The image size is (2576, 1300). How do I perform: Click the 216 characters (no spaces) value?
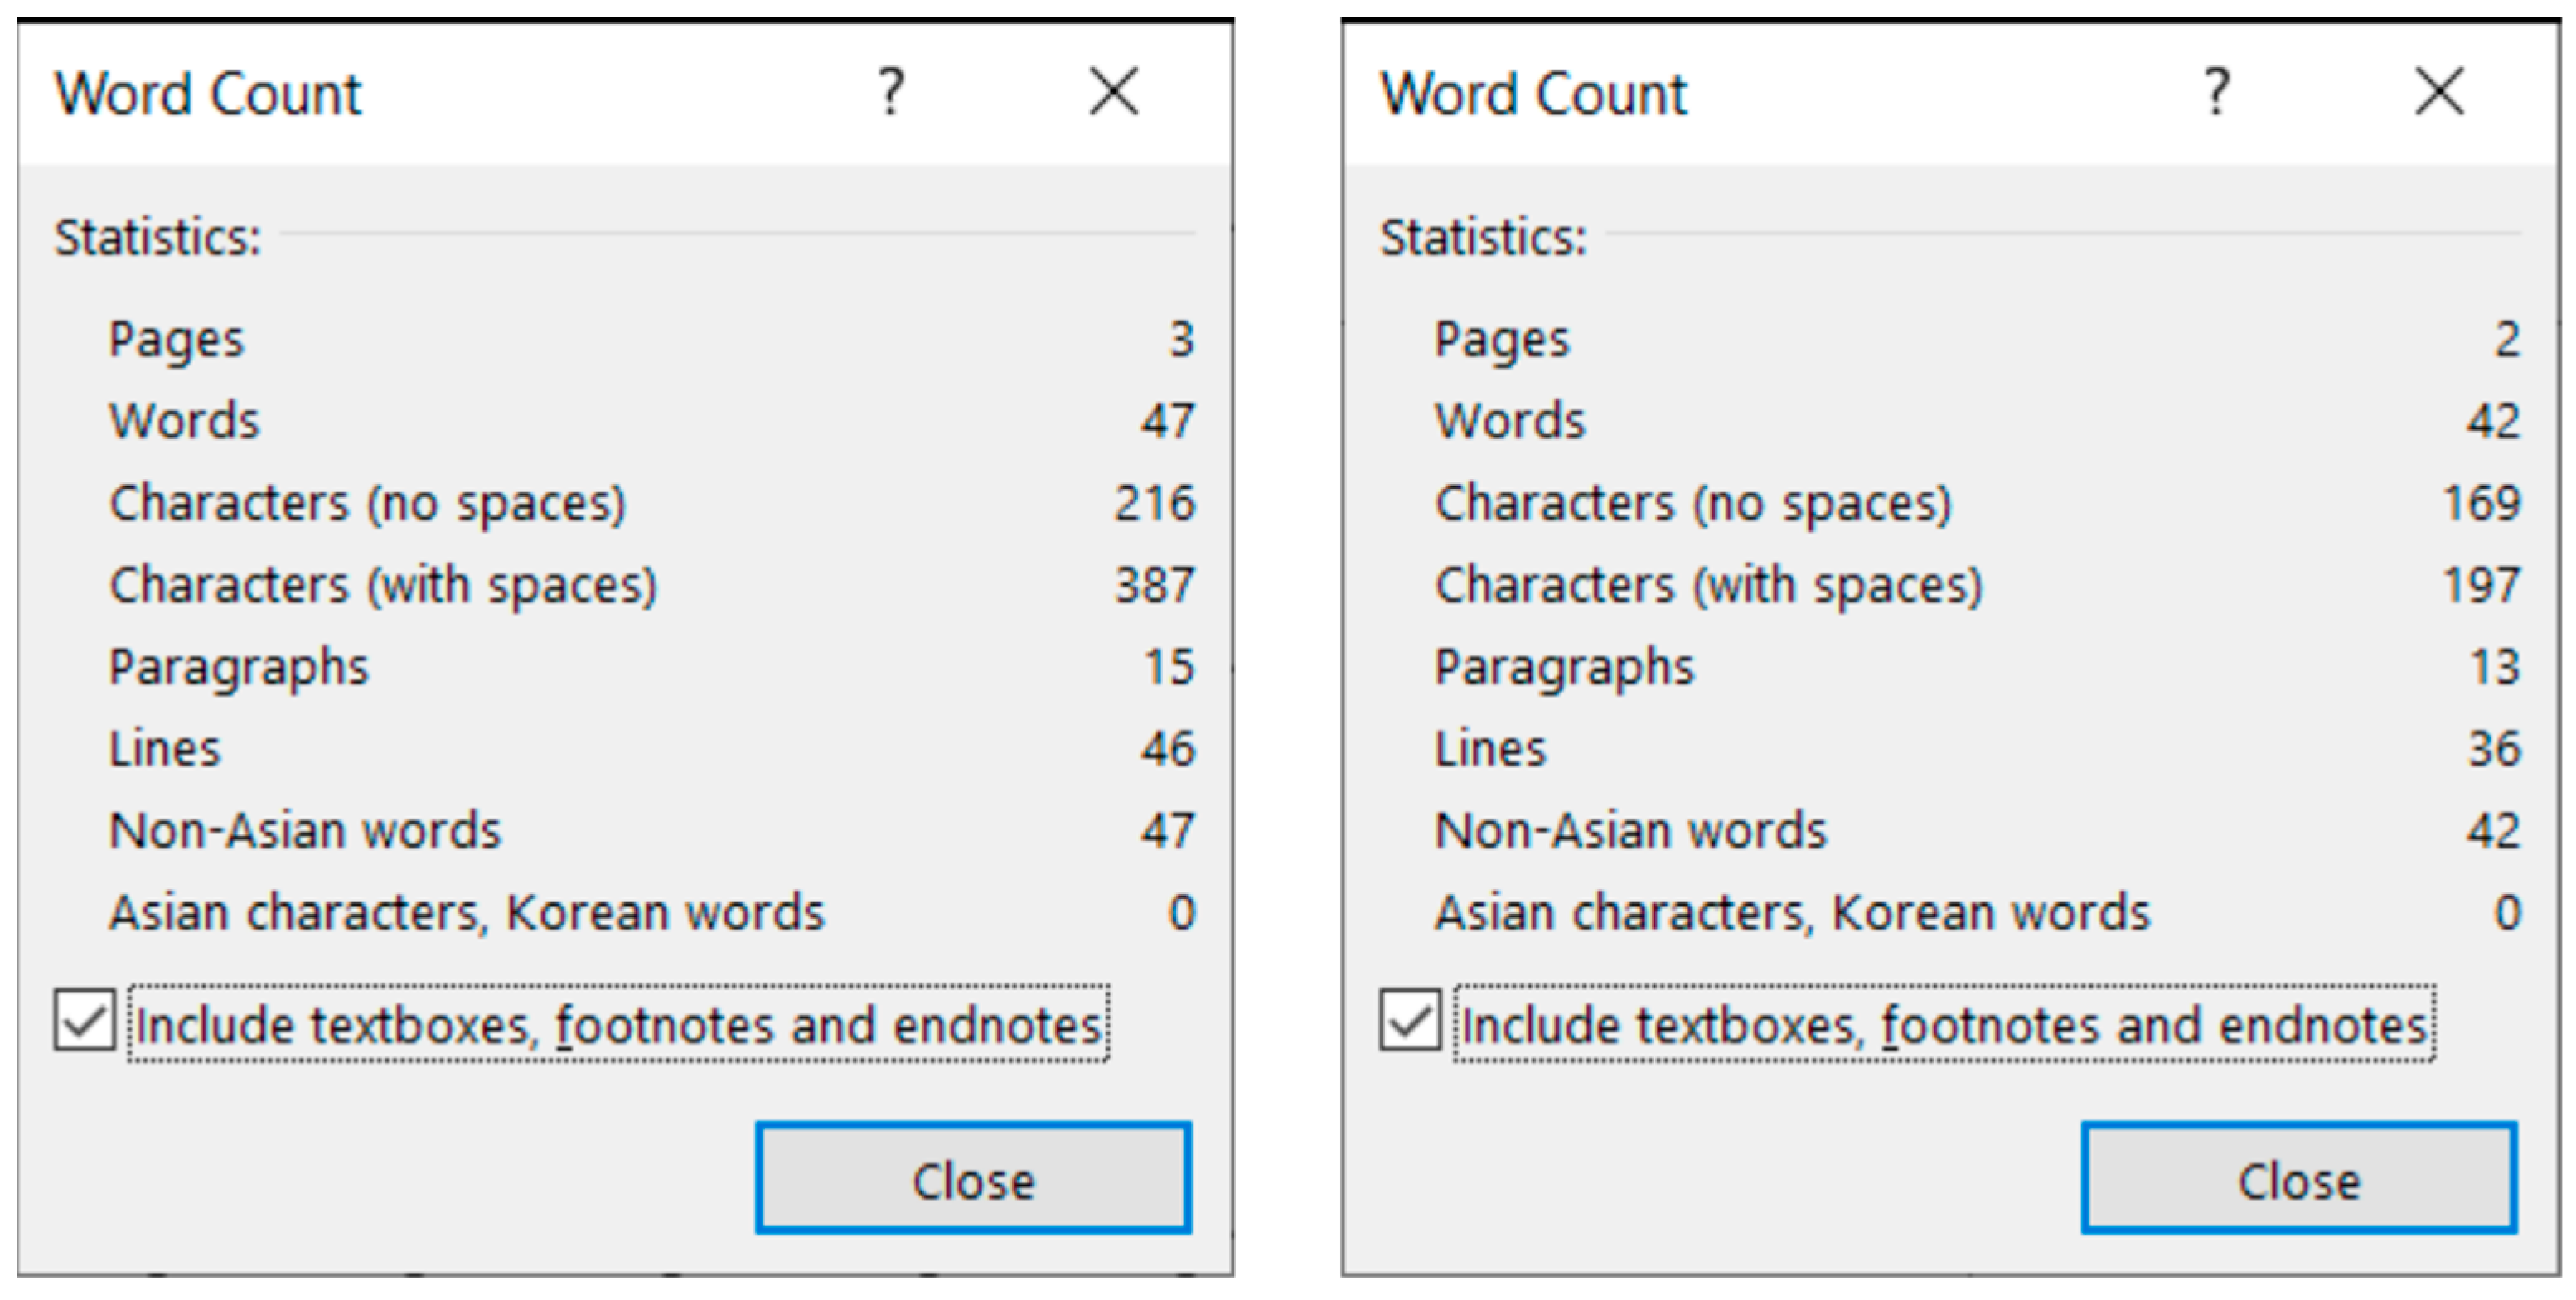[1155, 503]
